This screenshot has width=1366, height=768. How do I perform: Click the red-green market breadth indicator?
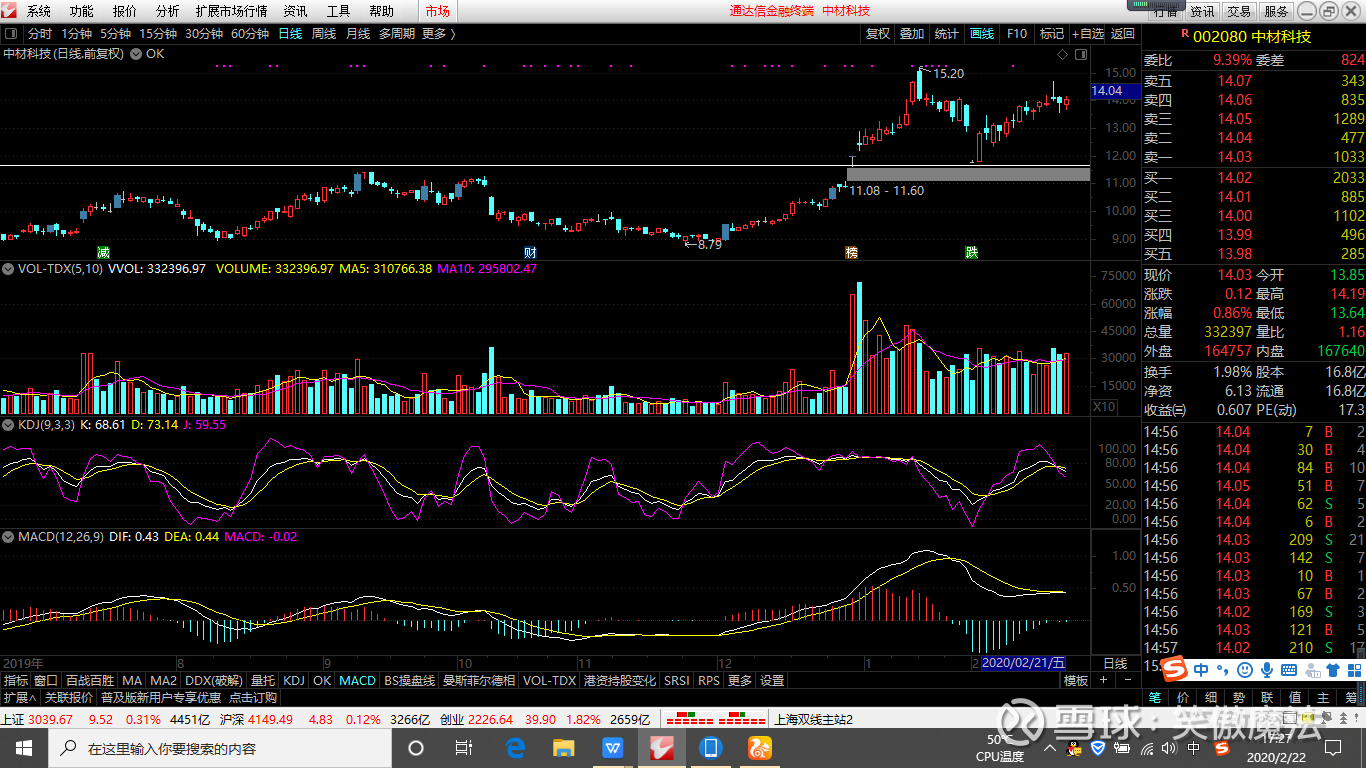pyautogui.click(x=716, y=719)
